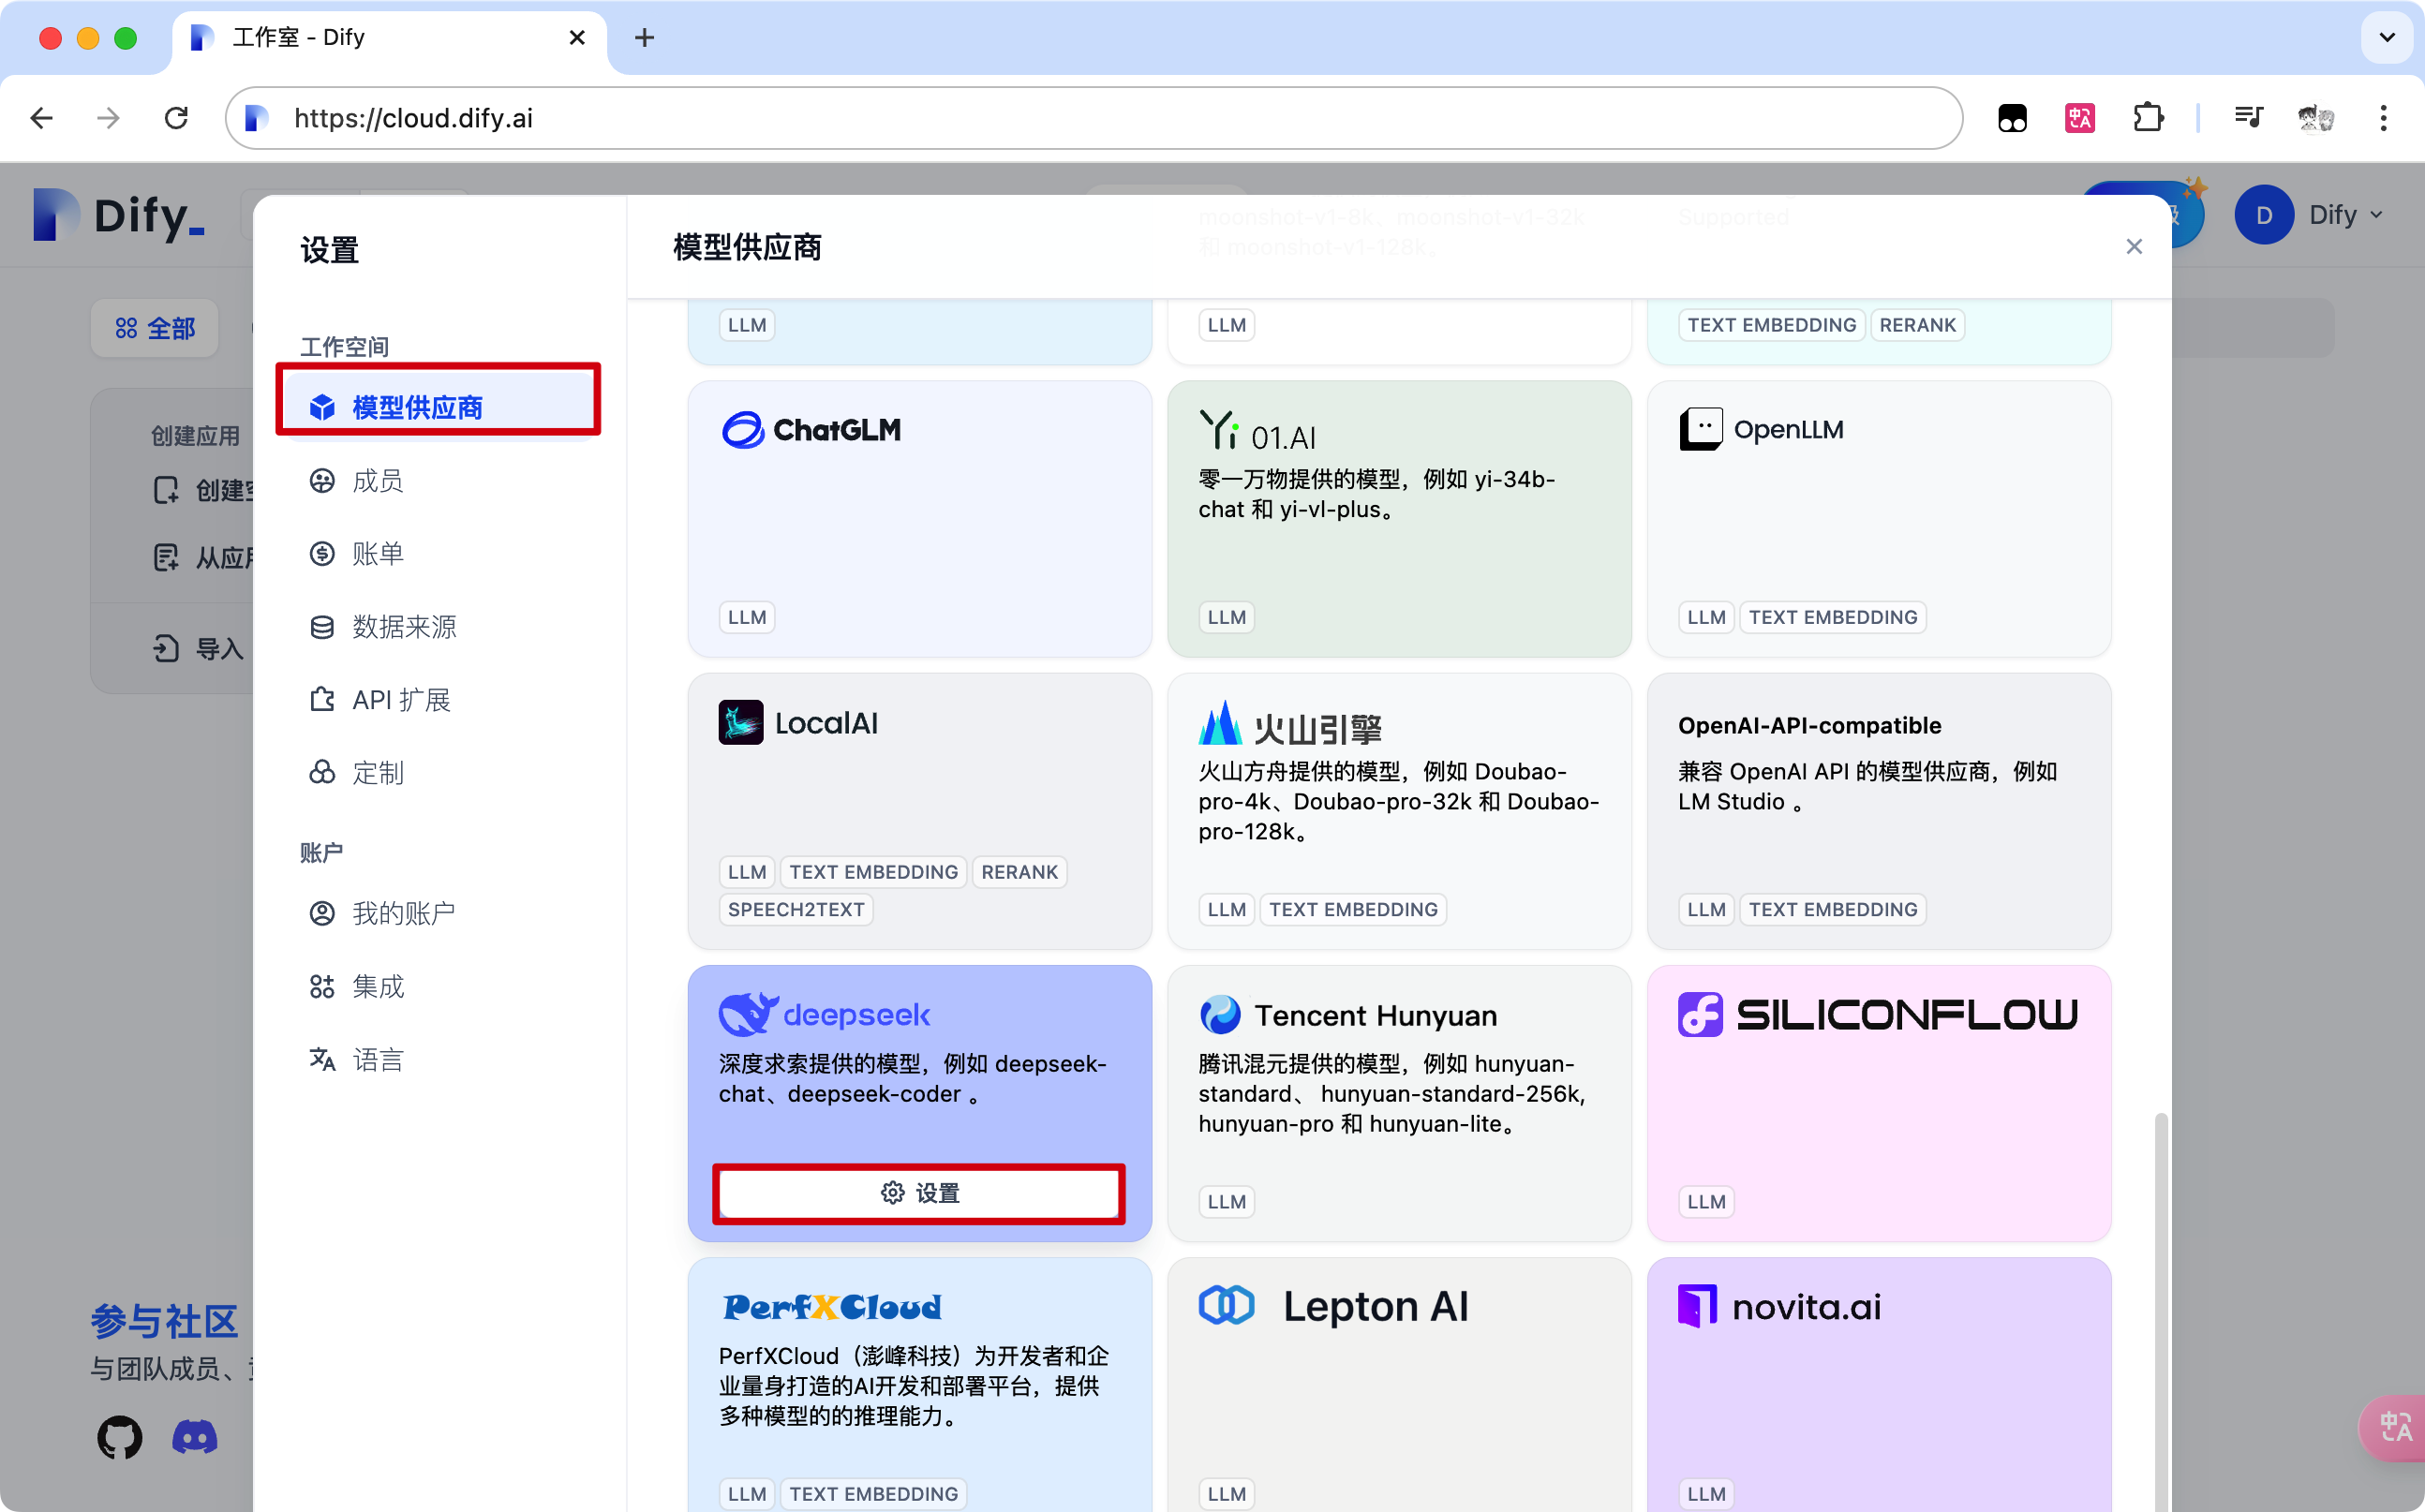This screenshot has height=1512, width=2425.
Task: Click the 集成 integrations icon
Action: click(x=322, y=987)
